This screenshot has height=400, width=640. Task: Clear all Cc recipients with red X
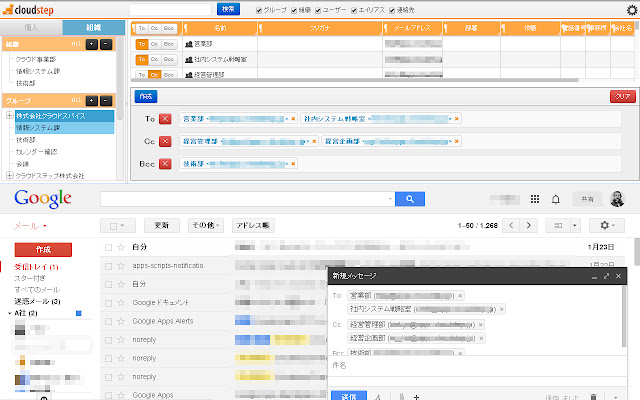[165, 141]
